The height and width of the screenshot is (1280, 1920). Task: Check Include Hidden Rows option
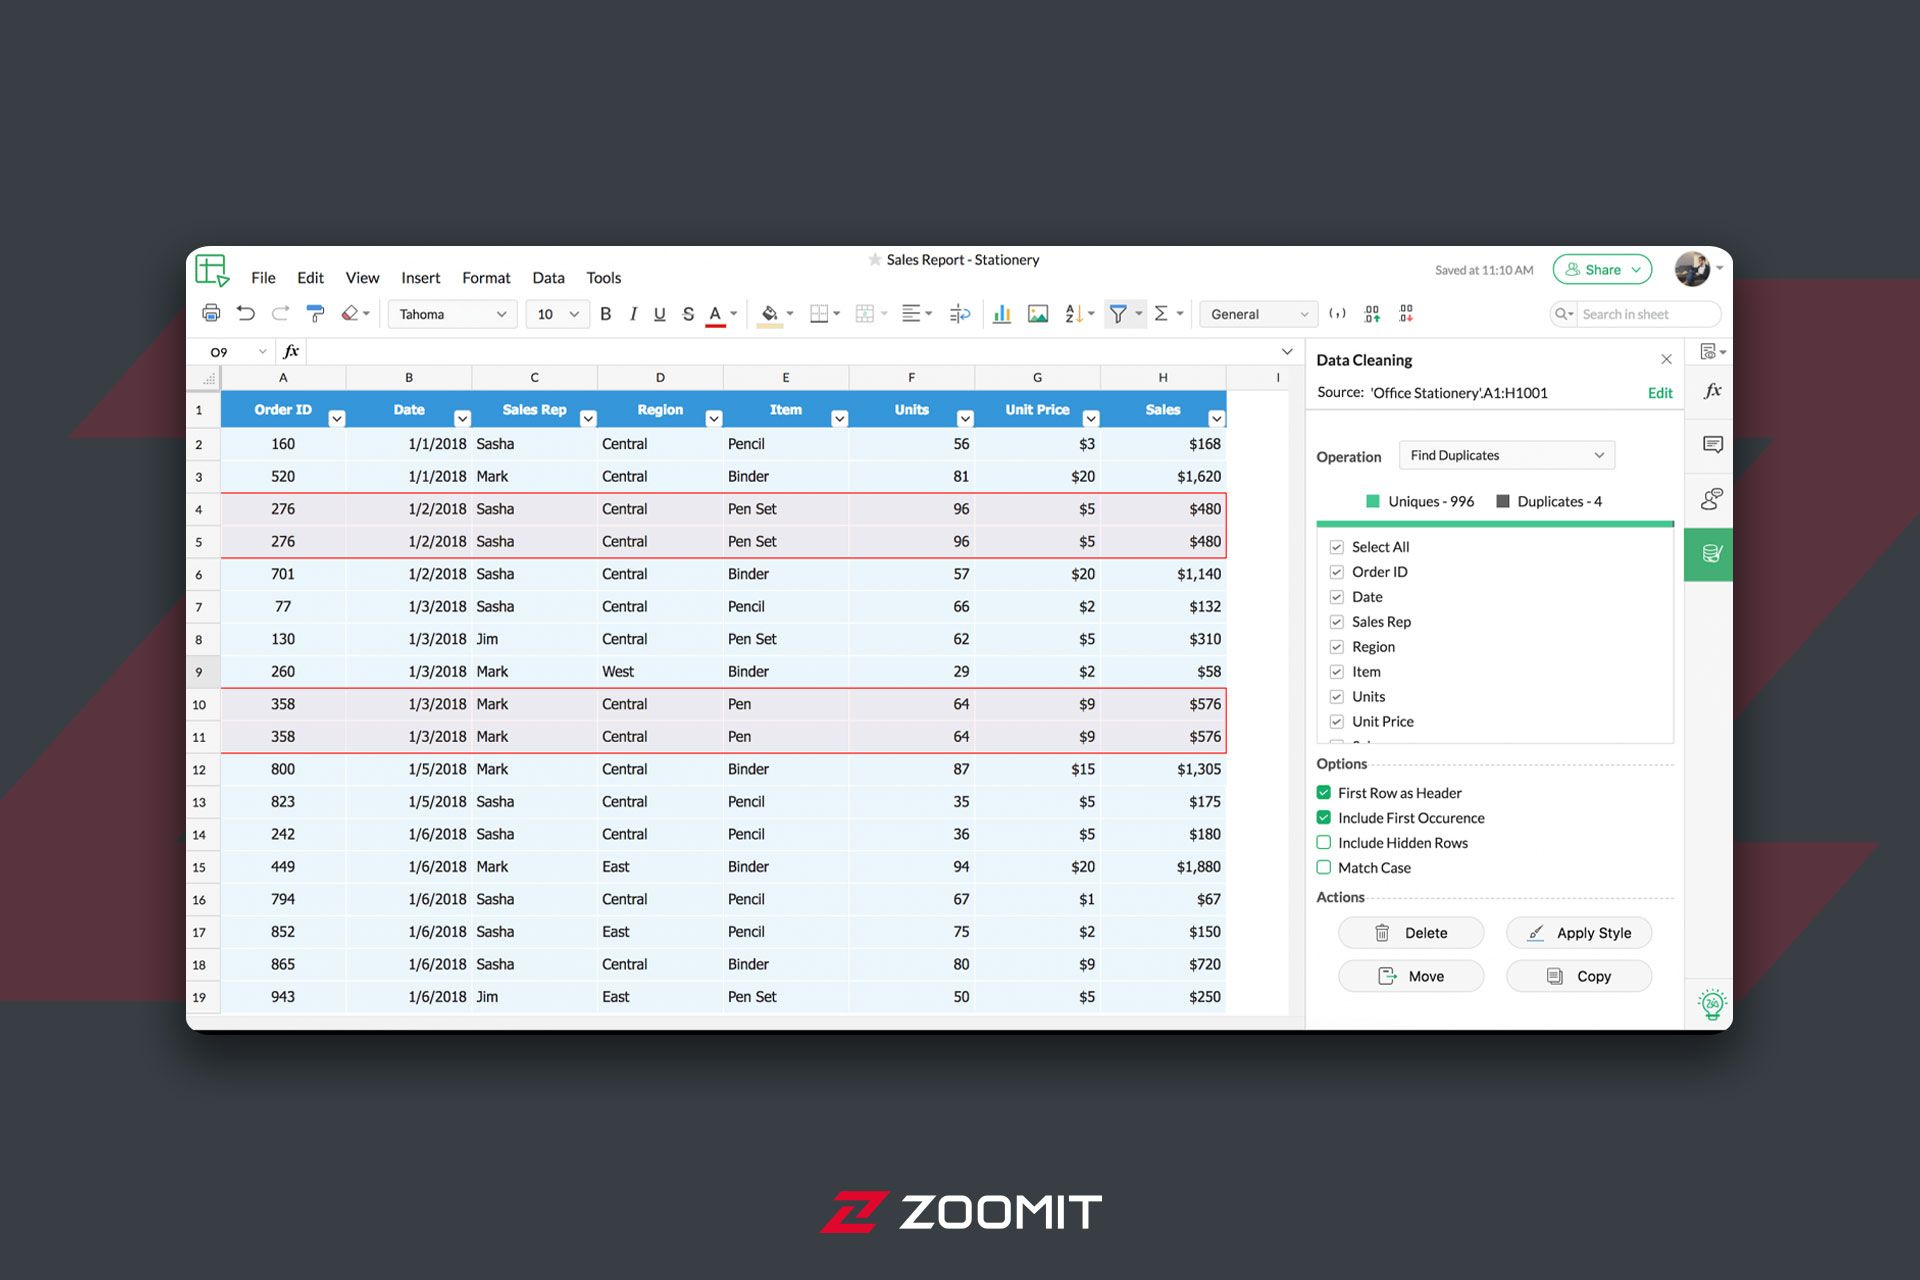coord(1324,843)
